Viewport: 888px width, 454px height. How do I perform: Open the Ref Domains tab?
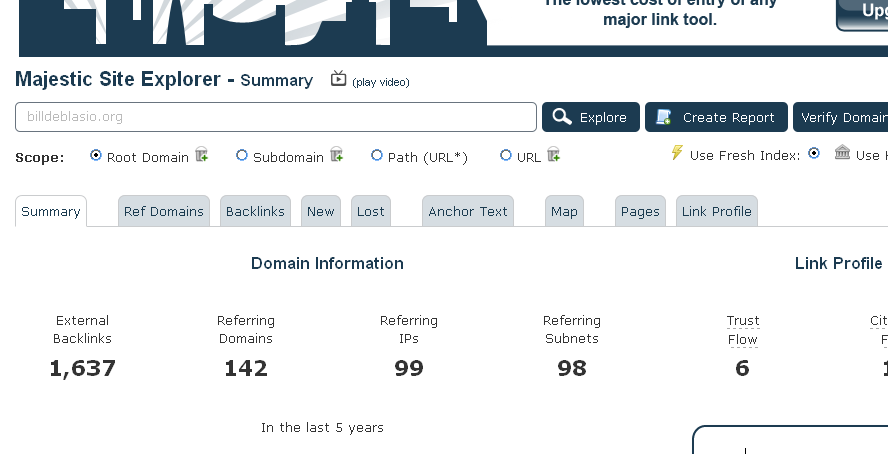(164, 211)
